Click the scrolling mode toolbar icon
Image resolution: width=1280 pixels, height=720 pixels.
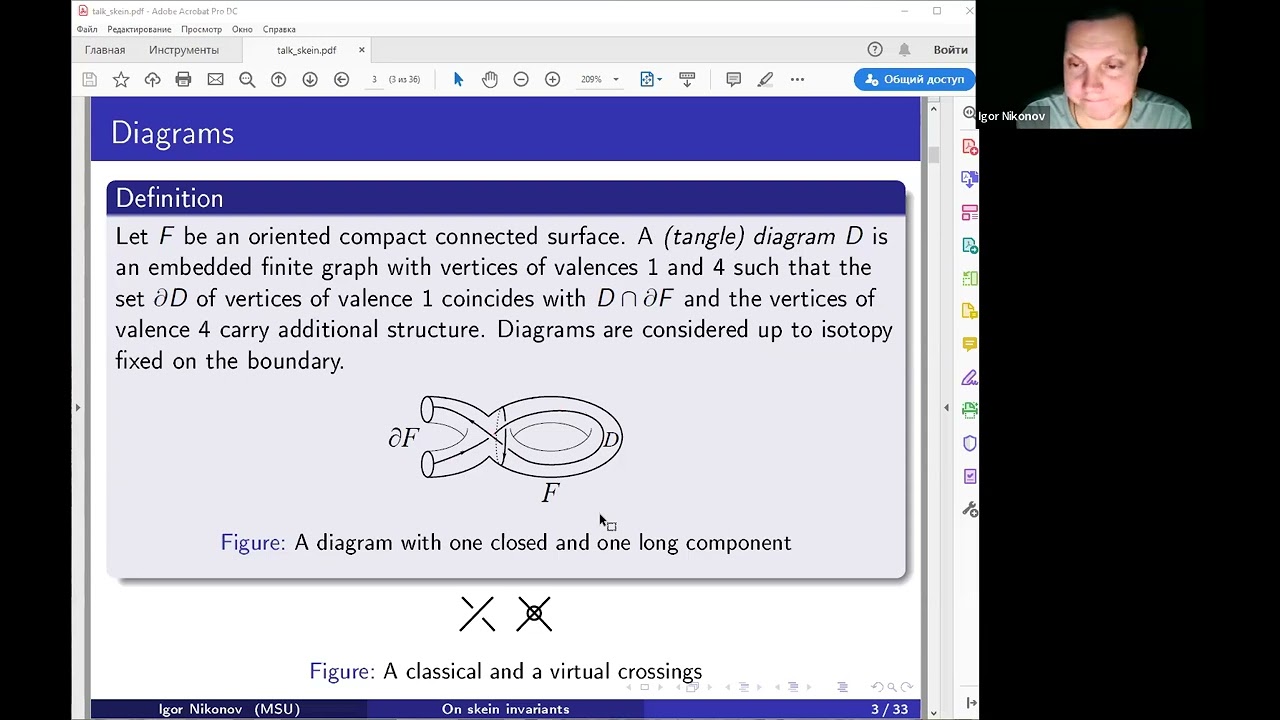tap(687, 79)
